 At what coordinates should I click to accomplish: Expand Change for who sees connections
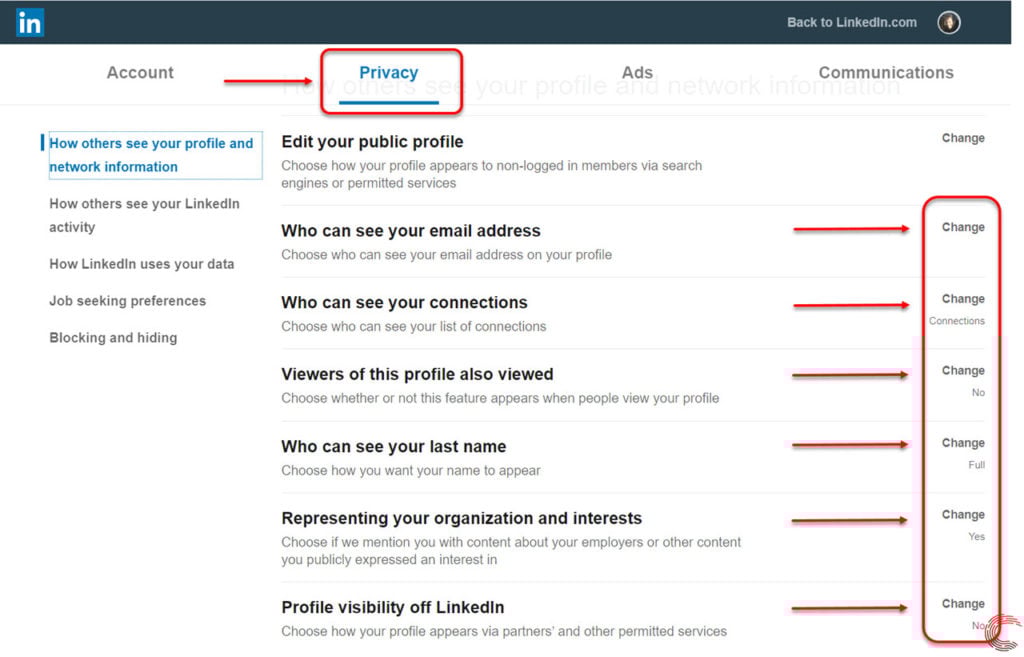click(x=963, y=298)
